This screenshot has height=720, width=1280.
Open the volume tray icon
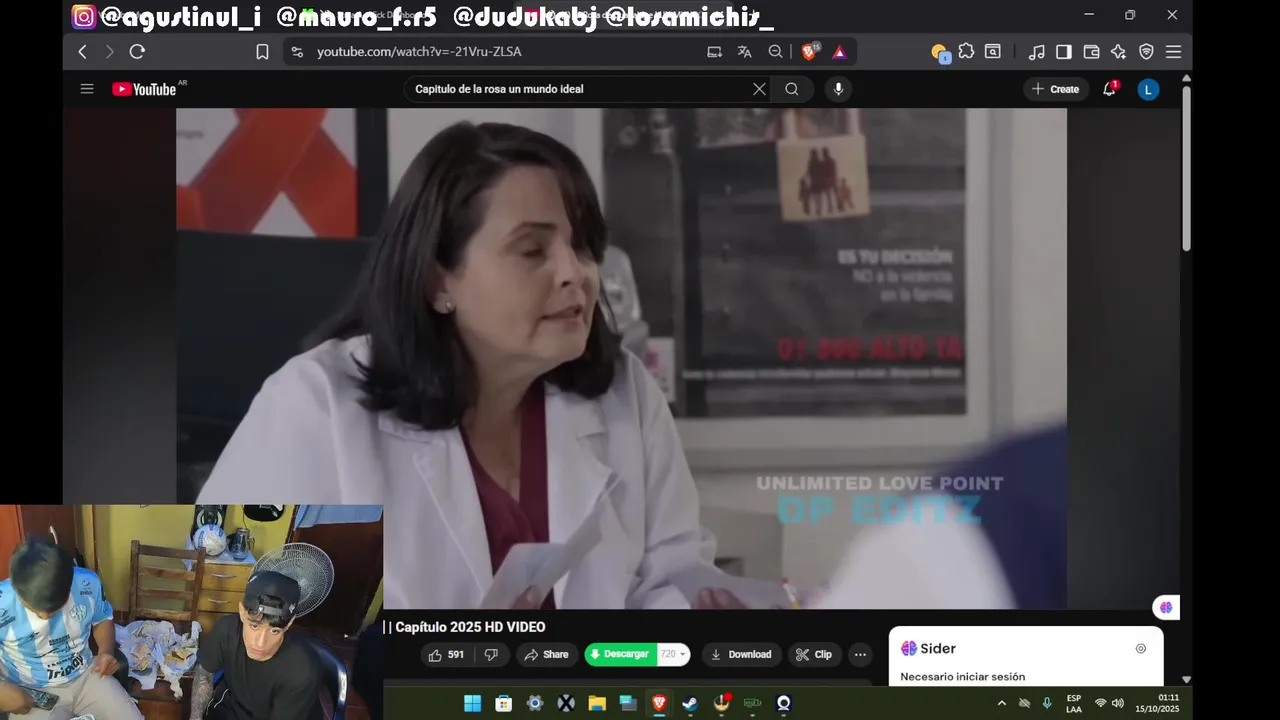pyautogui.click(x=1118, y=704)
